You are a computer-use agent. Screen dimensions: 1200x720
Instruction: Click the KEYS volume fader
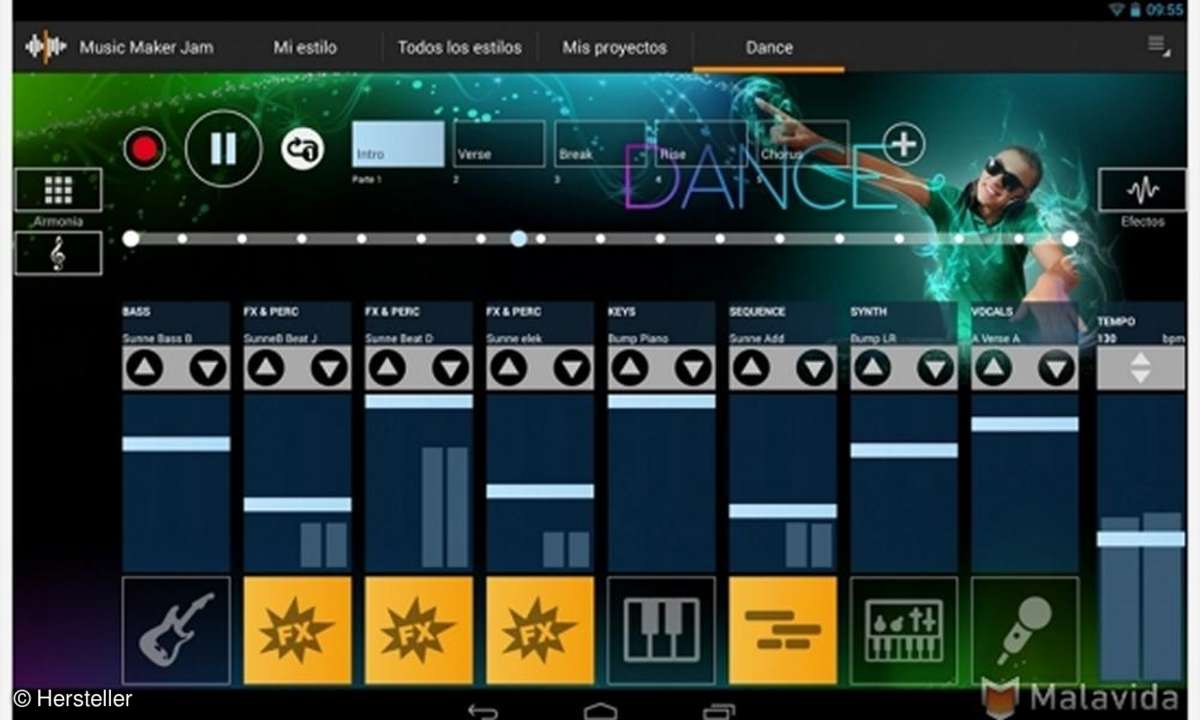[661, 401]
